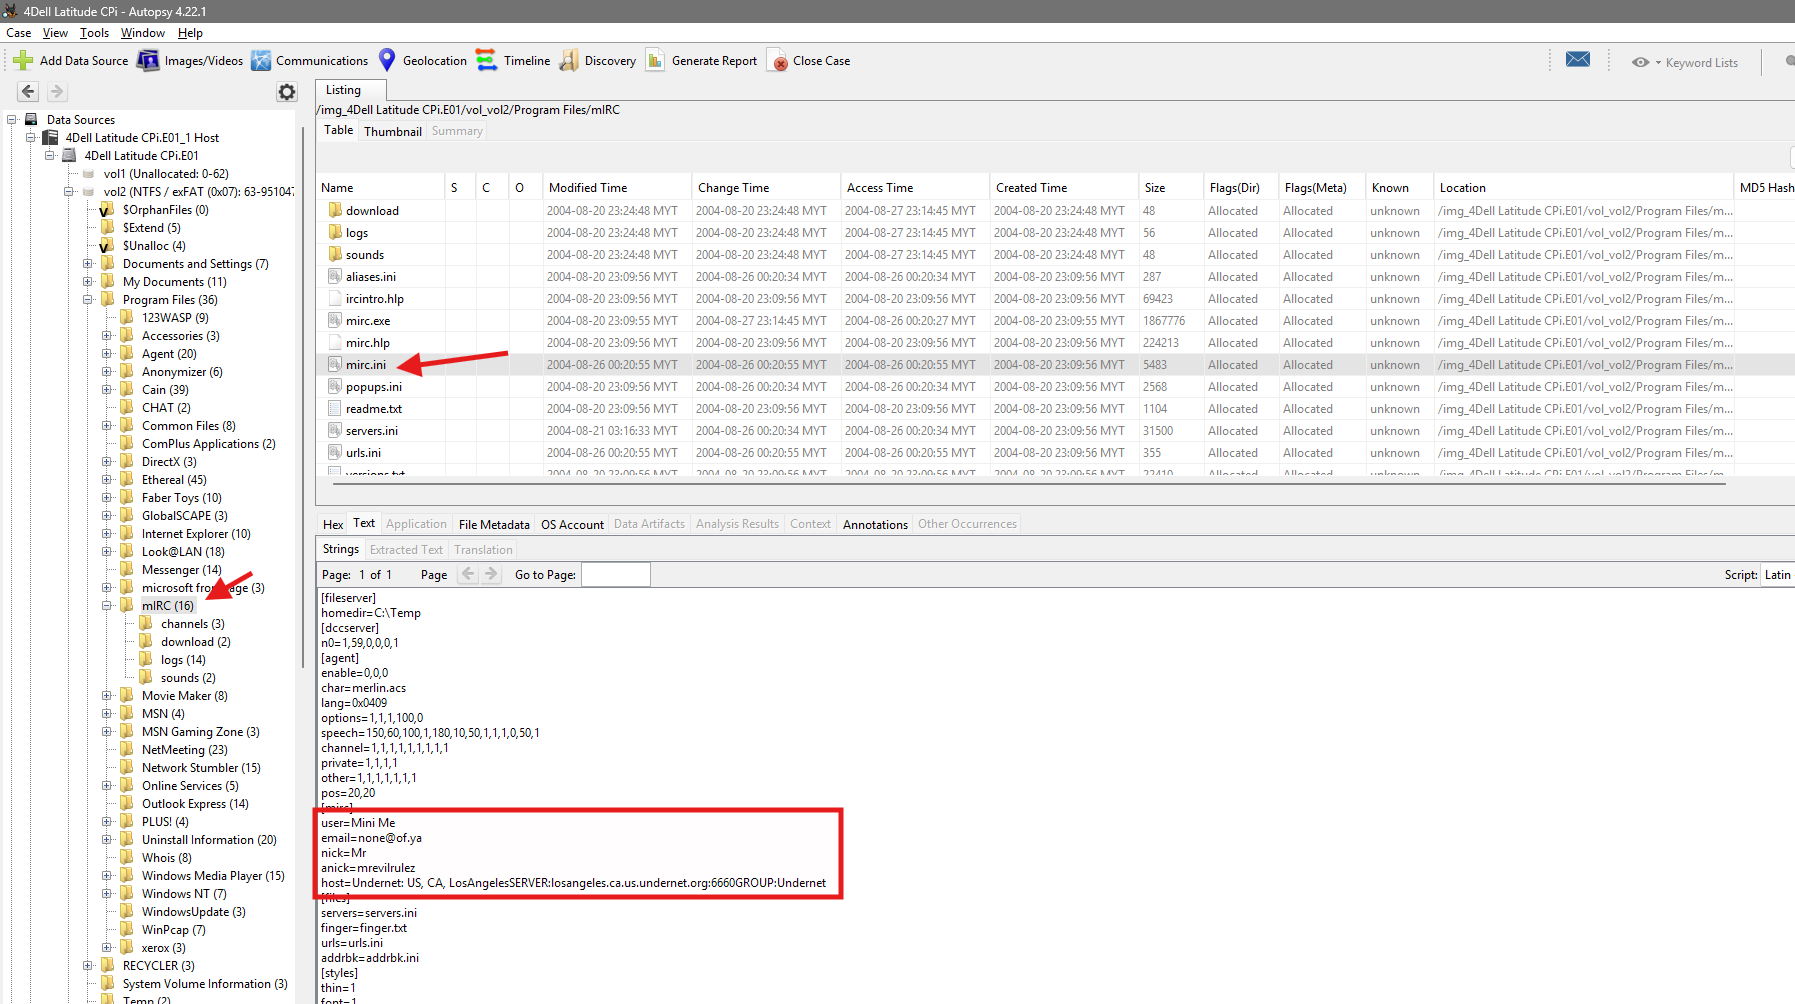This screenshot has height=1004, width=1795.
Task: Expand the Ethereal folder node
Action: click(107, 480)
